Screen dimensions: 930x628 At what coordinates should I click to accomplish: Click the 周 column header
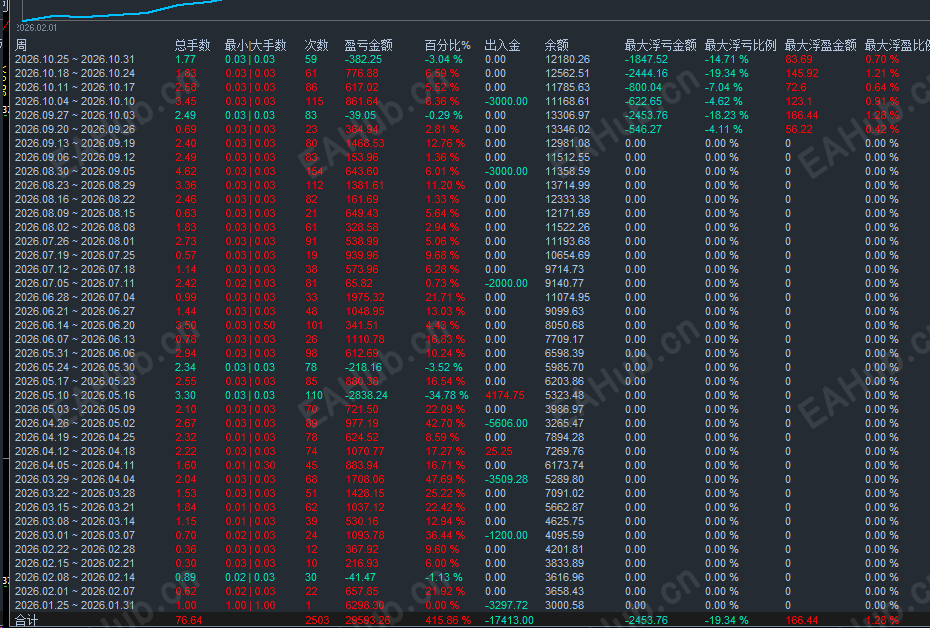pos(21,45)
